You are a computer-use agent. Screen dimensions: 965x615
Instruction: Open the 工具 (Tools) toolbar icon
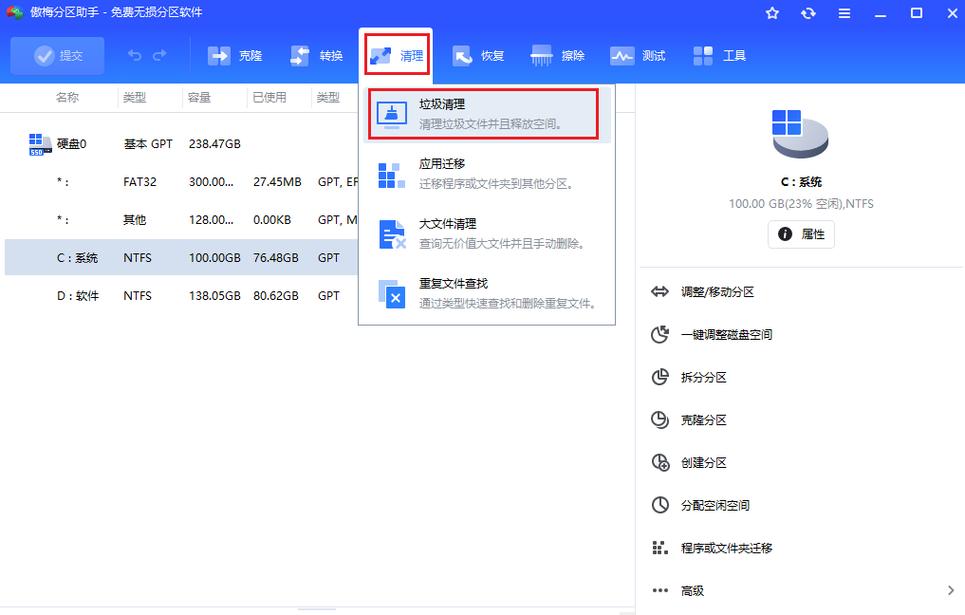[x=718, y=55]
